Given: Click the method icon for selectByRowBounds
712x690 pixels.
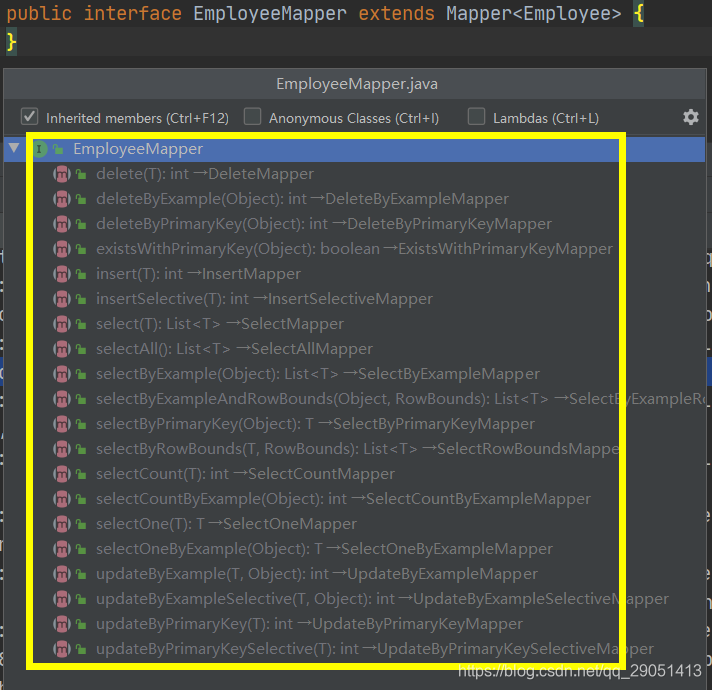Looking at the screenshot, I should coord(62,448).
